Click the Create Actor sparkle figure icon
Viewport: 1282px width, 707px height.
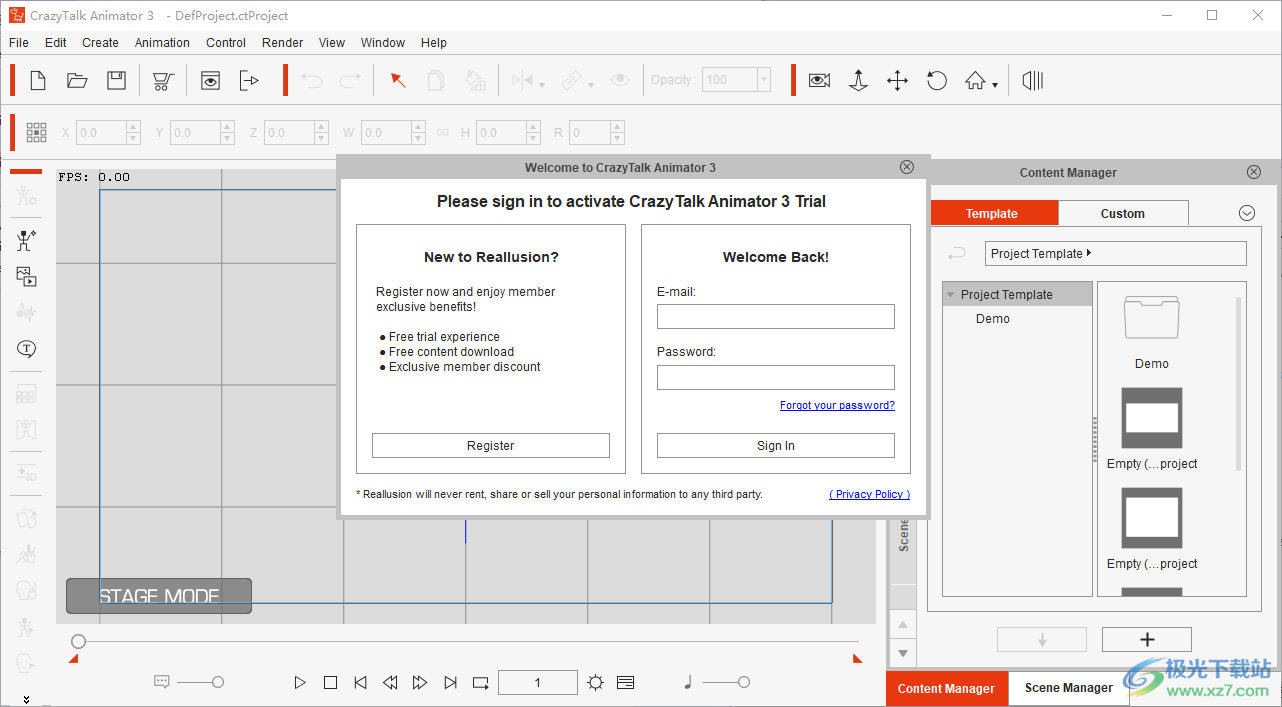coord(26,240)
